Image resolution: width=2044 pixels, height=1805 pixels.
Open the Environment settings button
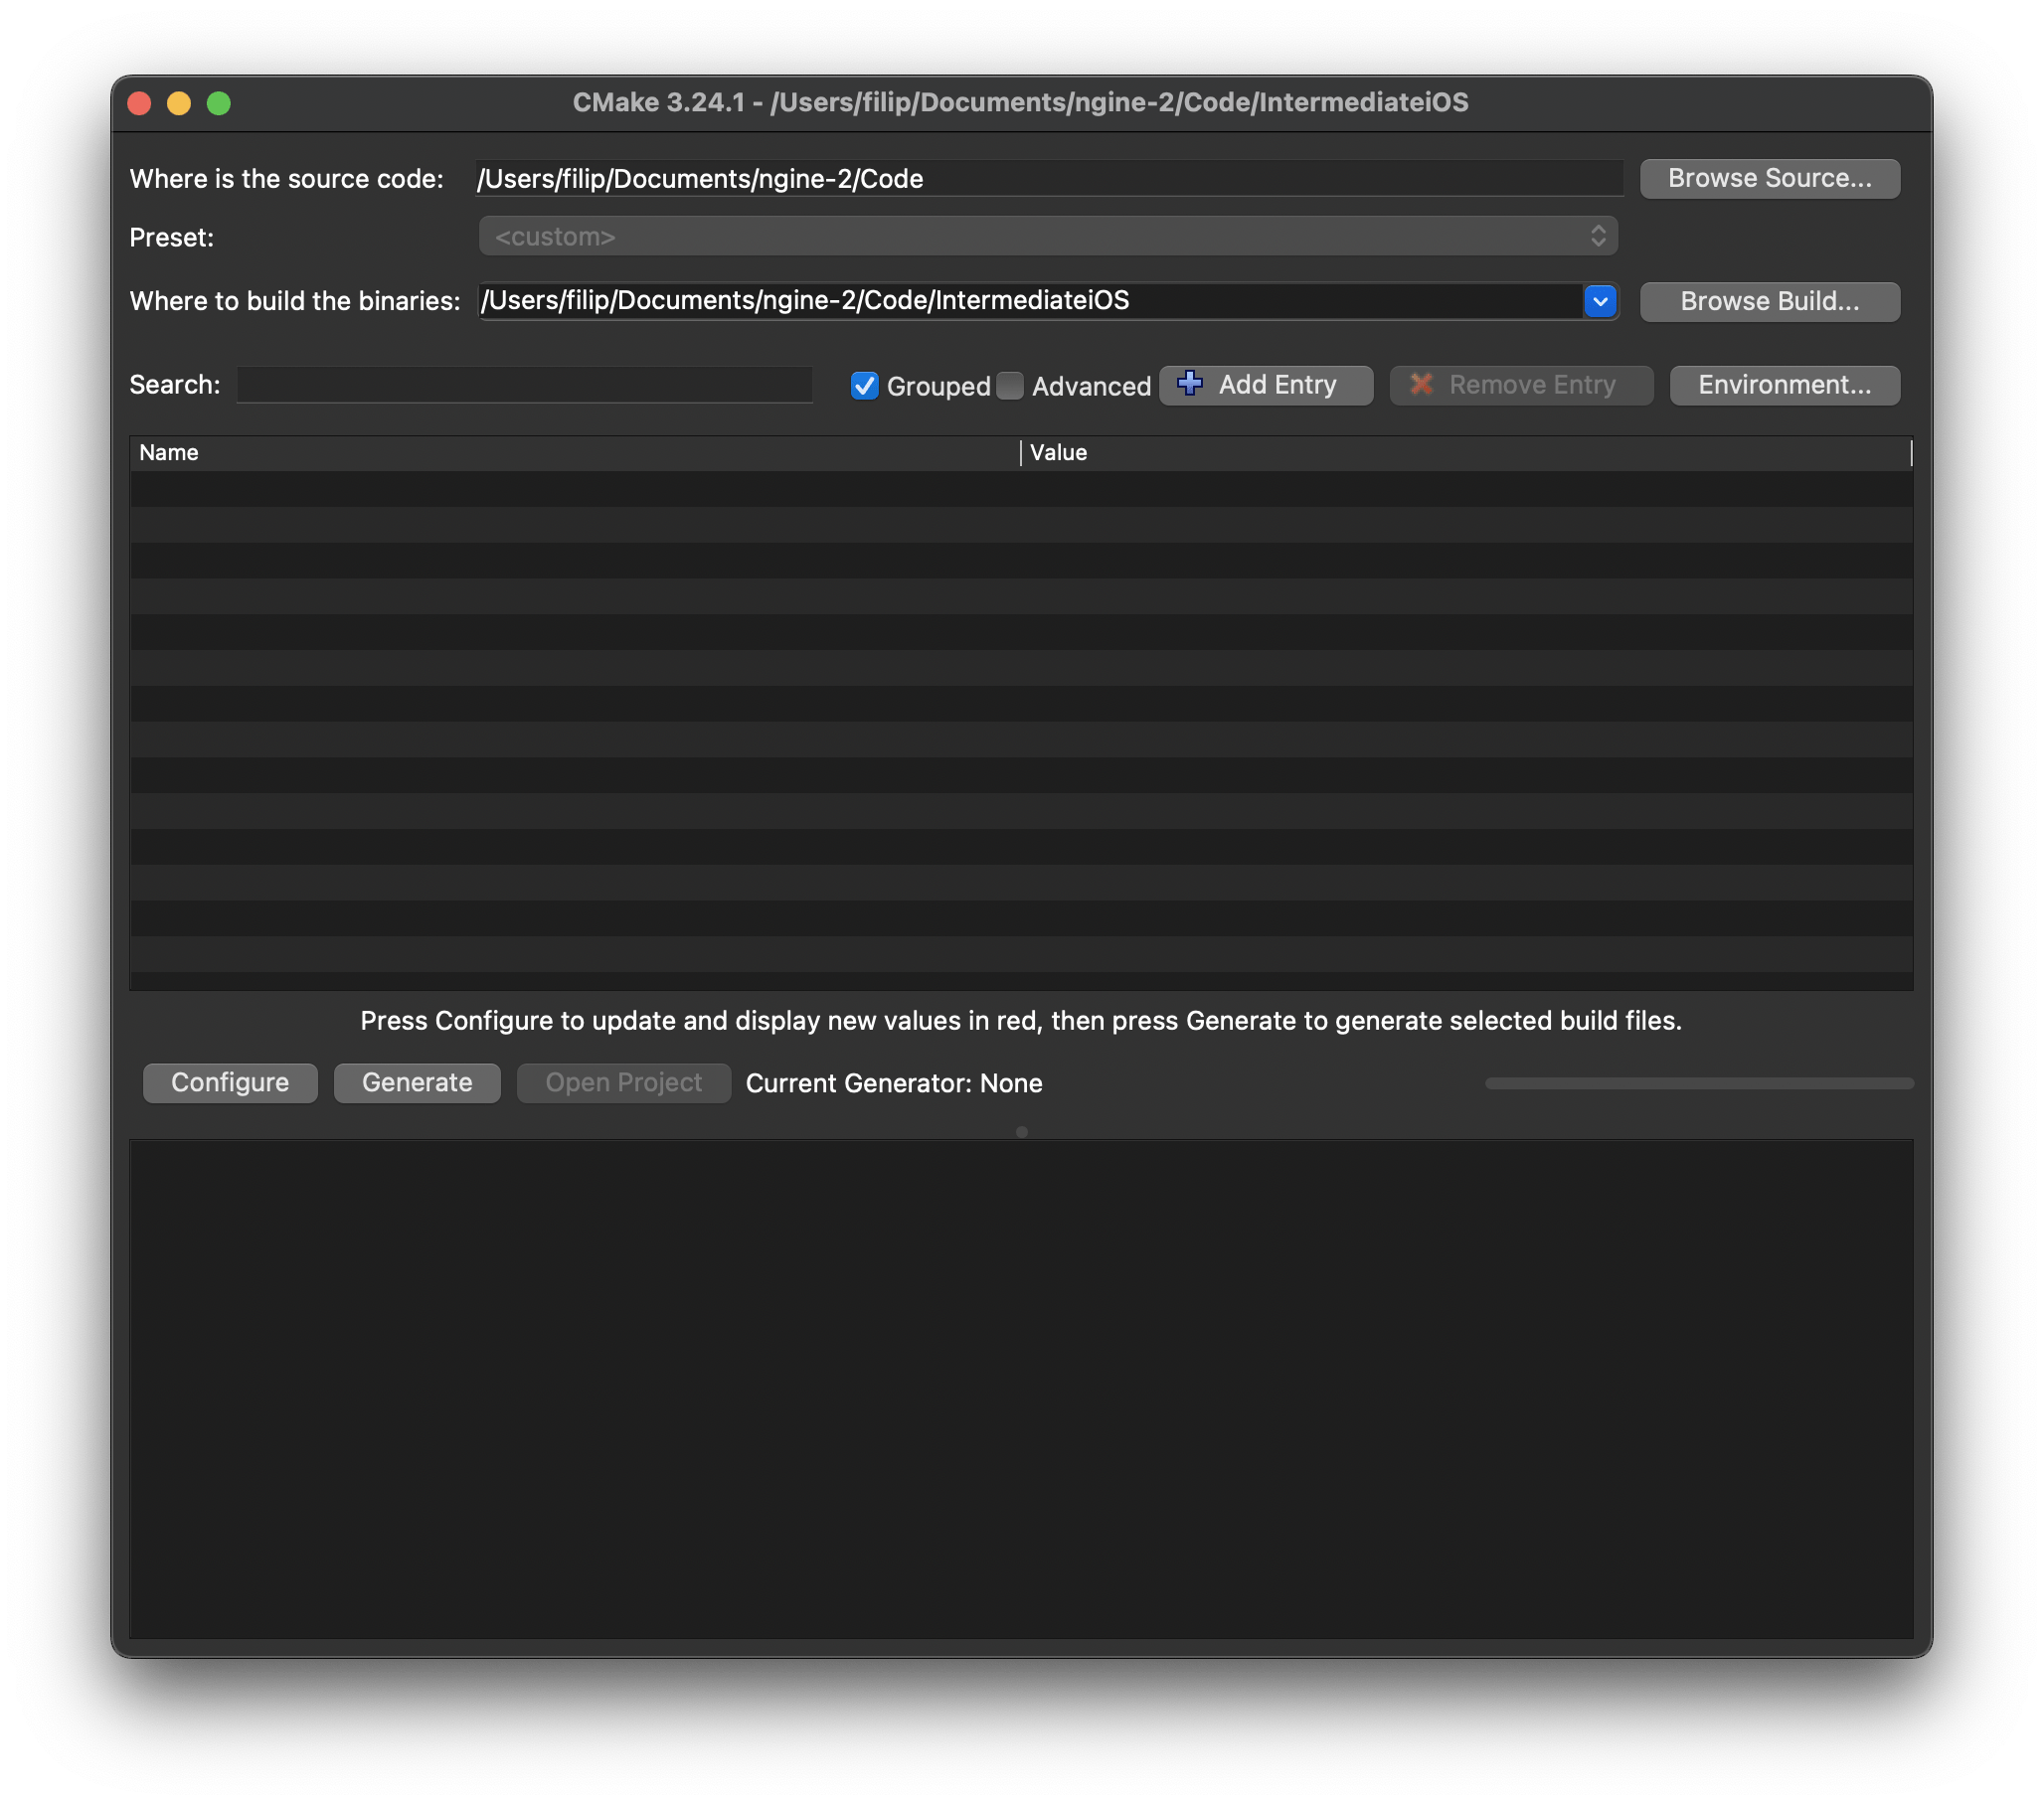(x=1784, y=385)
